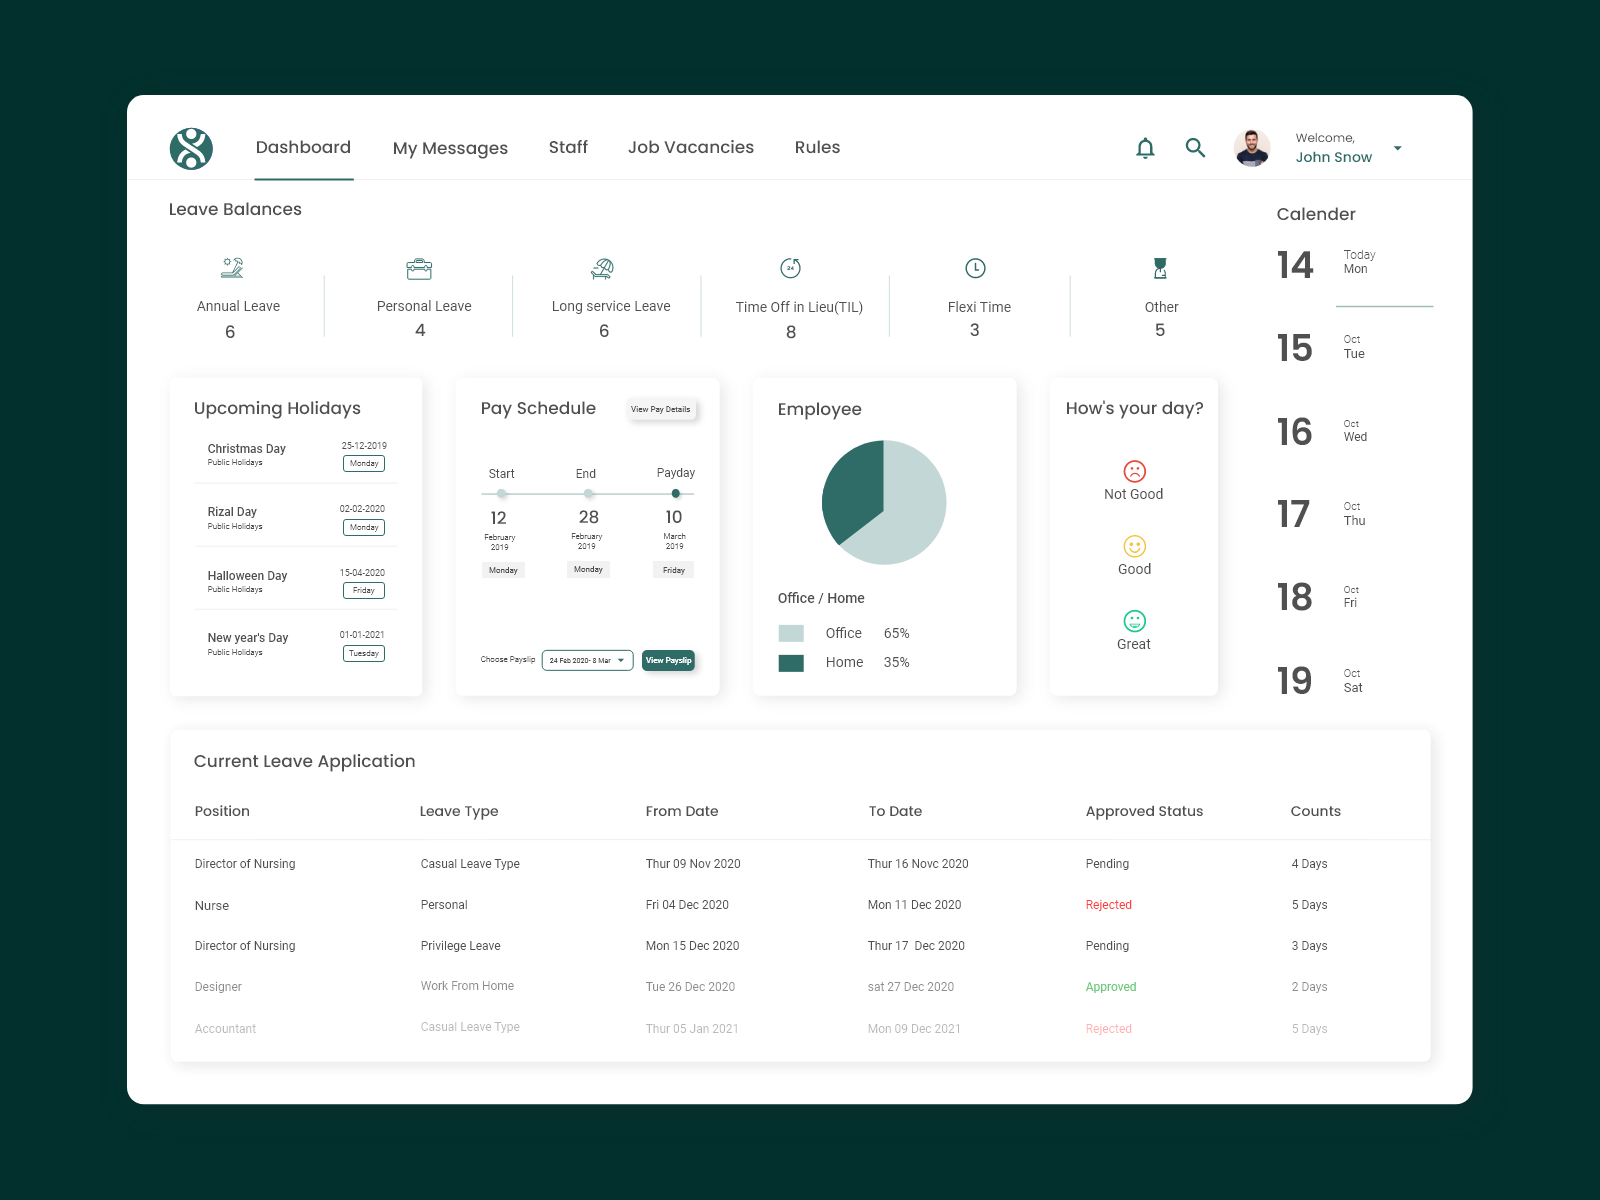Image resolution: width=1600 pixels, height=1200 pixels.
Task: Click the Office color swatch in legend
Action: [x=791, y=632]
